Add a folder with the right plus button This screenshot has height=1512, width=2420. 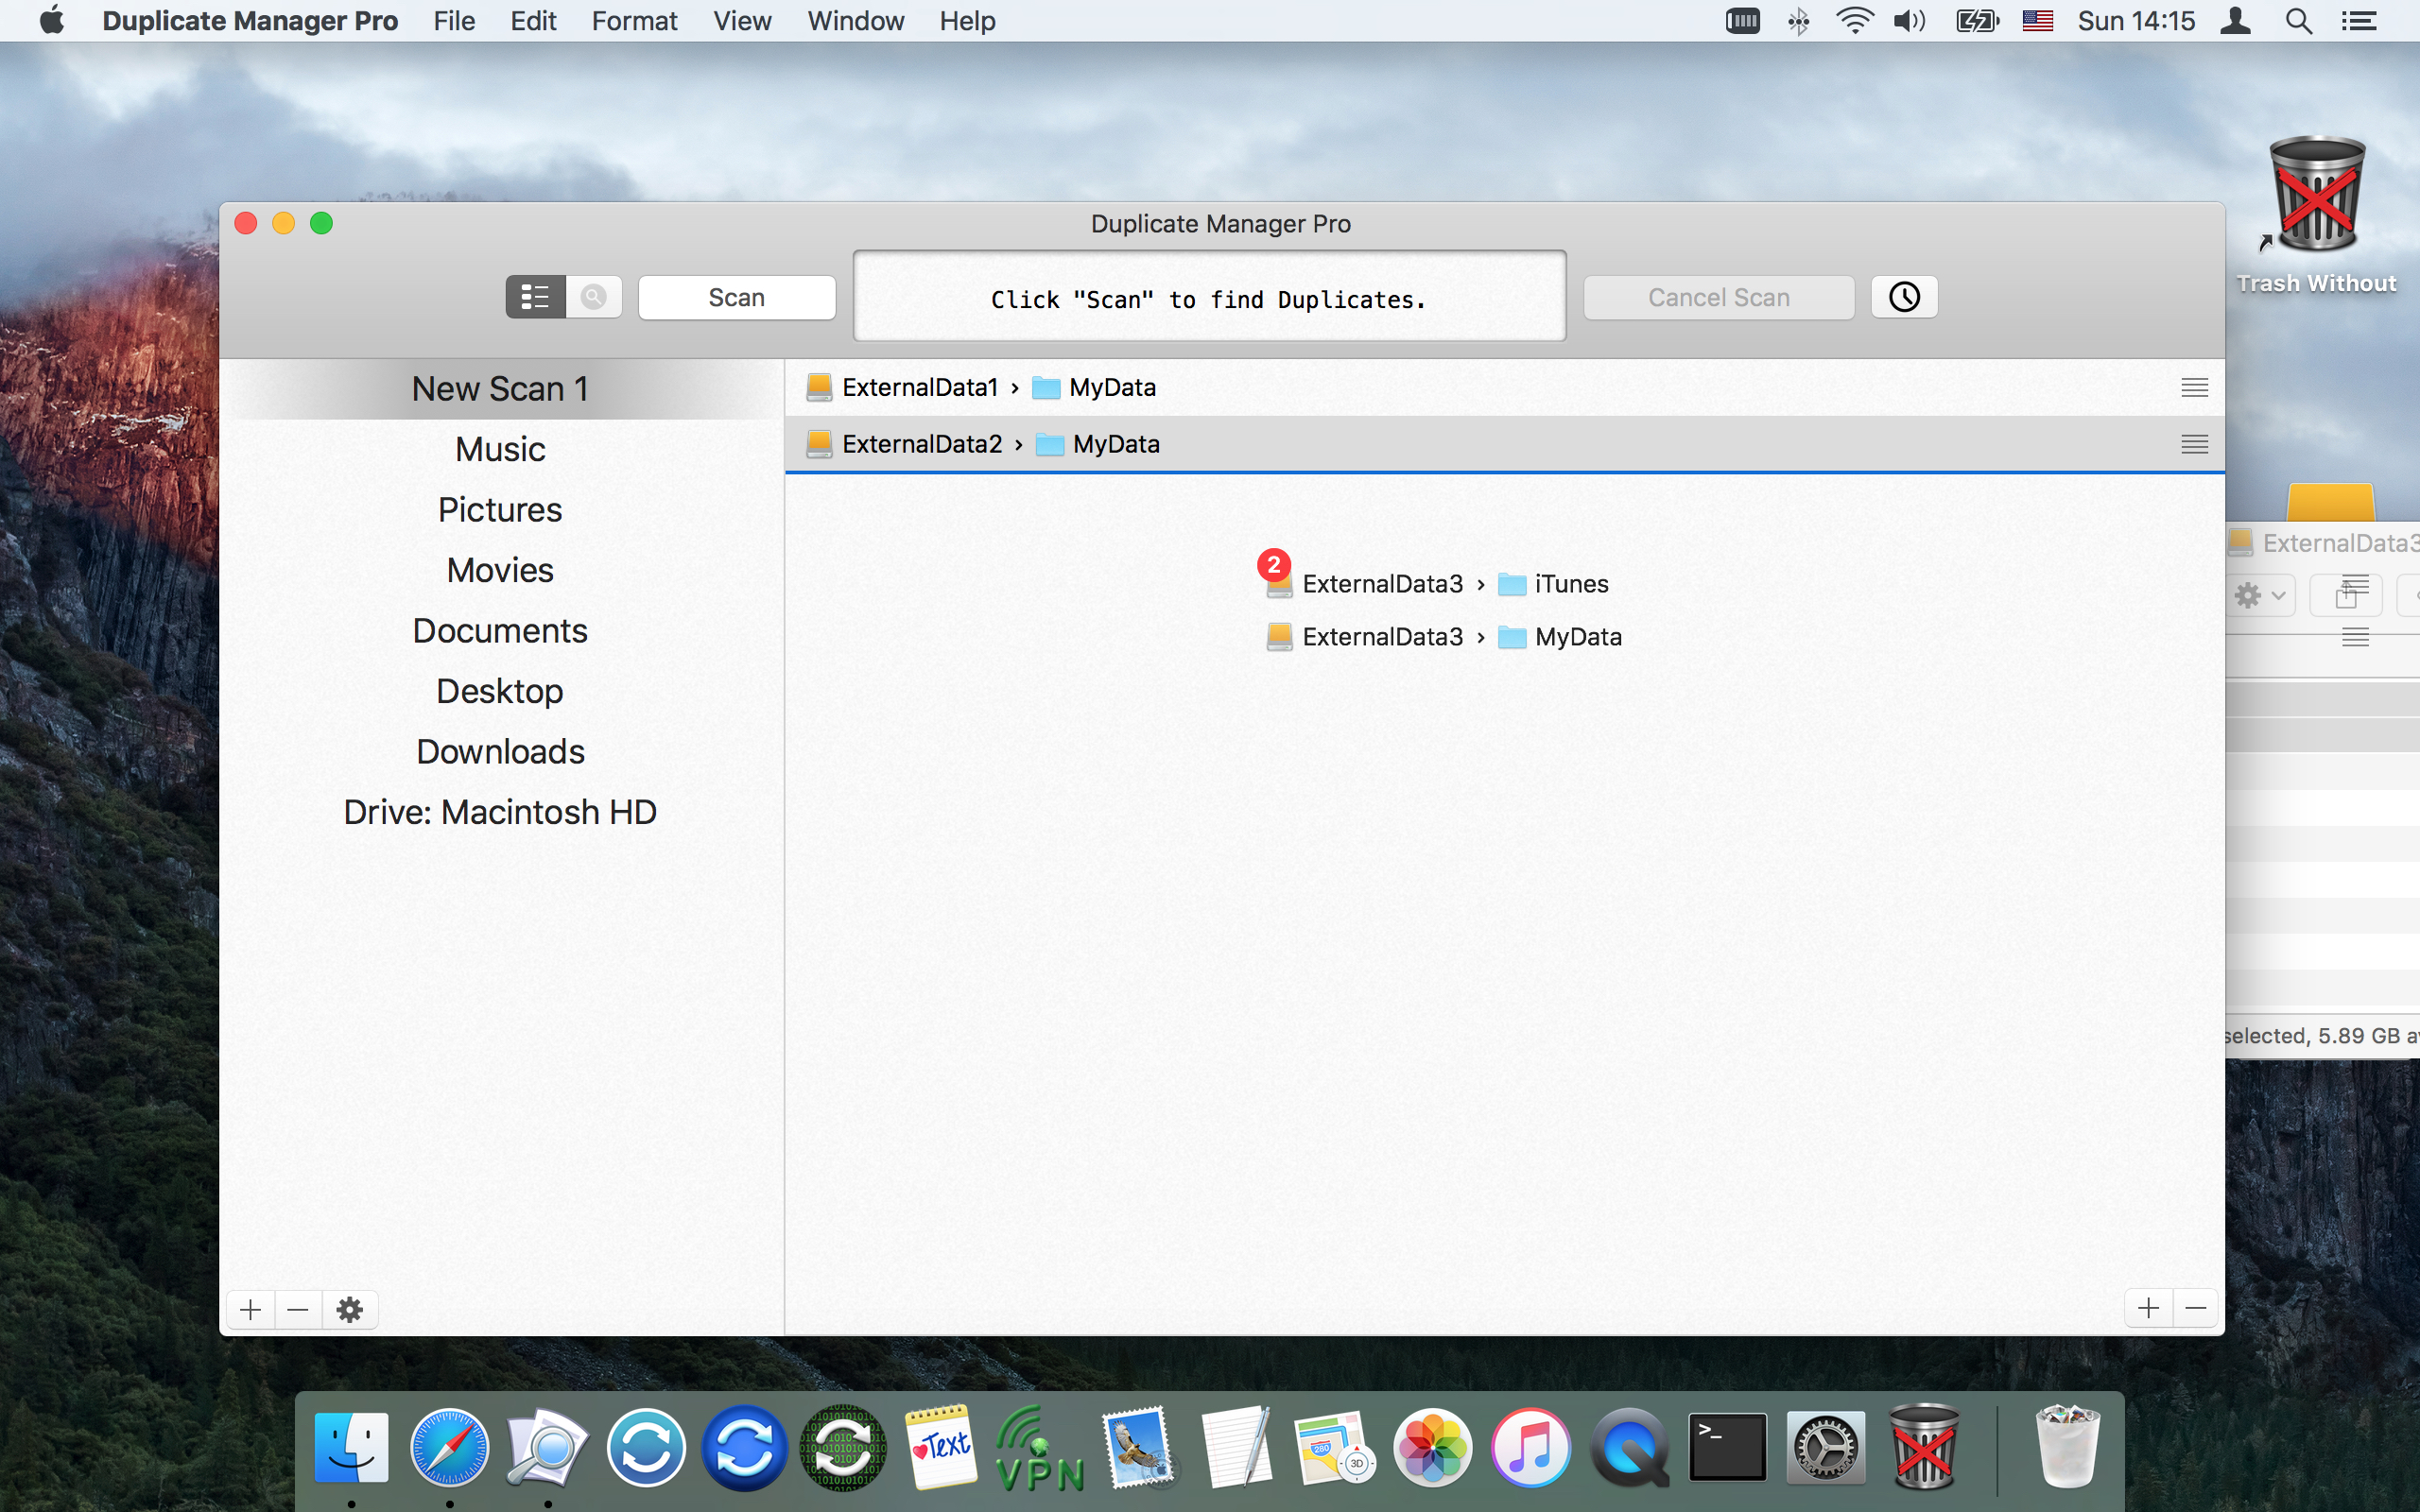[2148, 1308]
